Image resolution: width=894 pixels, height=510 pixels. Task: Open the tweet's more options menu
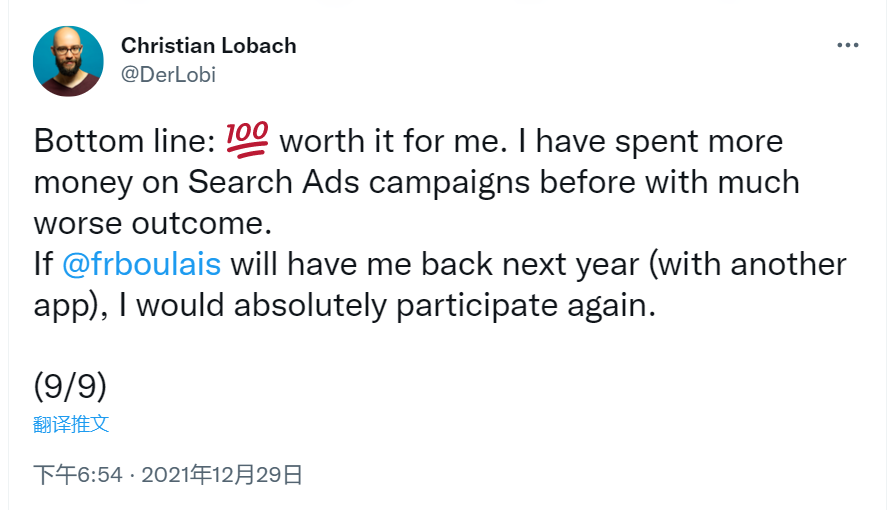click(846, 47)
